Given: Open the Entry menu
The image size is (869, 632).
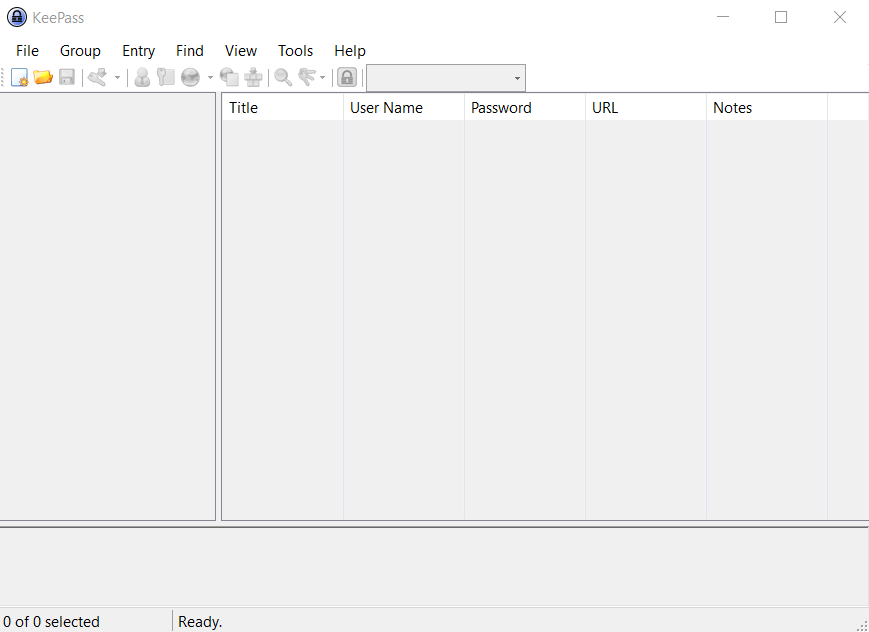Looking at the screenshot, I should pos(138,50).
